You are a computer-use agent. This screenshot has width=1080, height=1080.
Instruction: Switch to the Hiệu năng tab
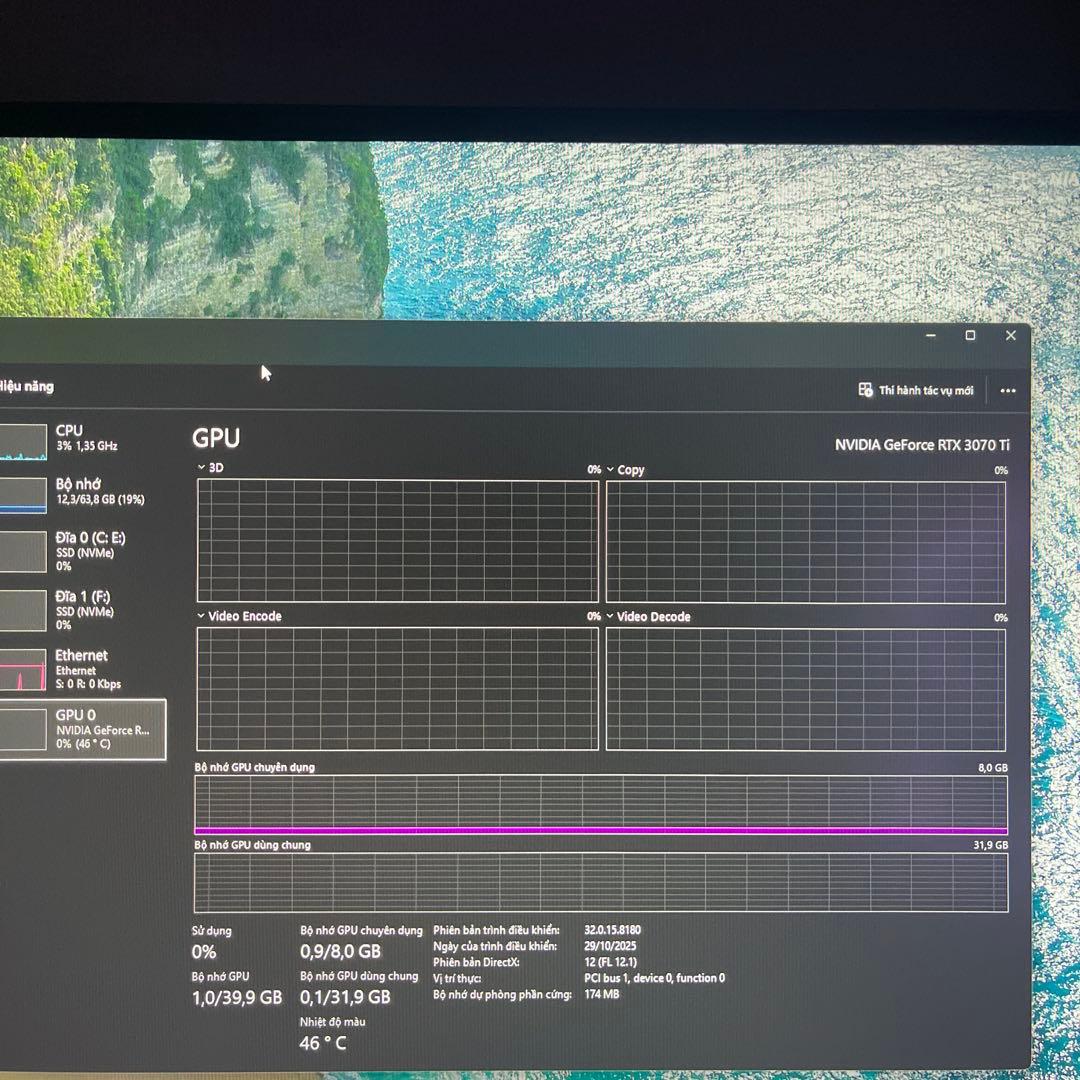point(28,387)
